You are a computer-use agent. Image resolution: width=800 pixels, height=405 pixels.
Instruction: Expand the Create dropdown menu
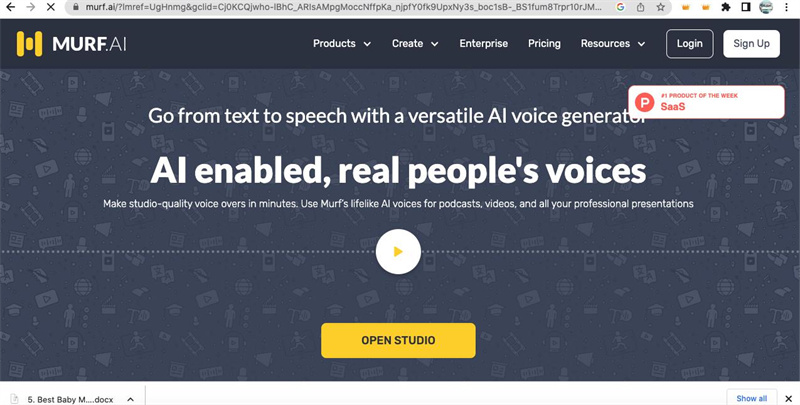[415, 44]
